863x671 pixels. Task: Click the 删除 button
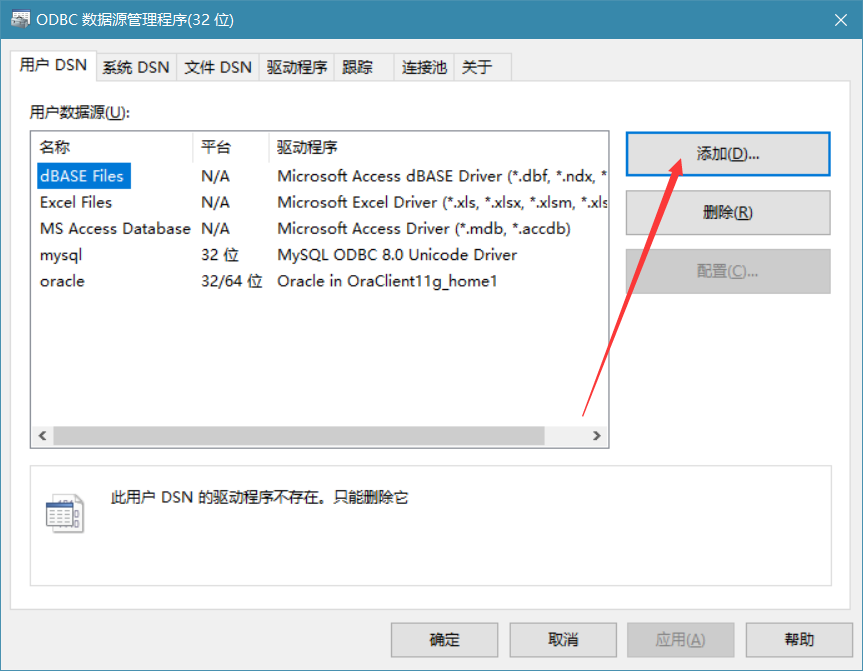coord(727,213)
